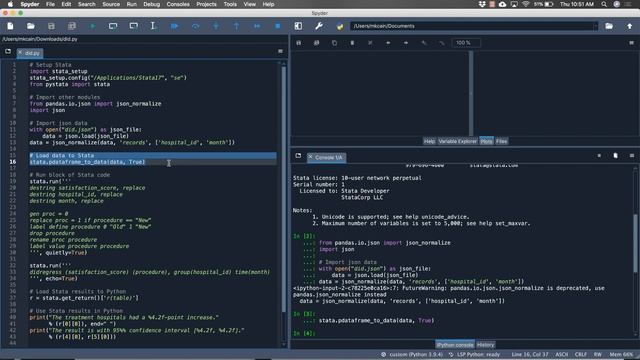Save all plots in Plots pane

tap(316, 43)
